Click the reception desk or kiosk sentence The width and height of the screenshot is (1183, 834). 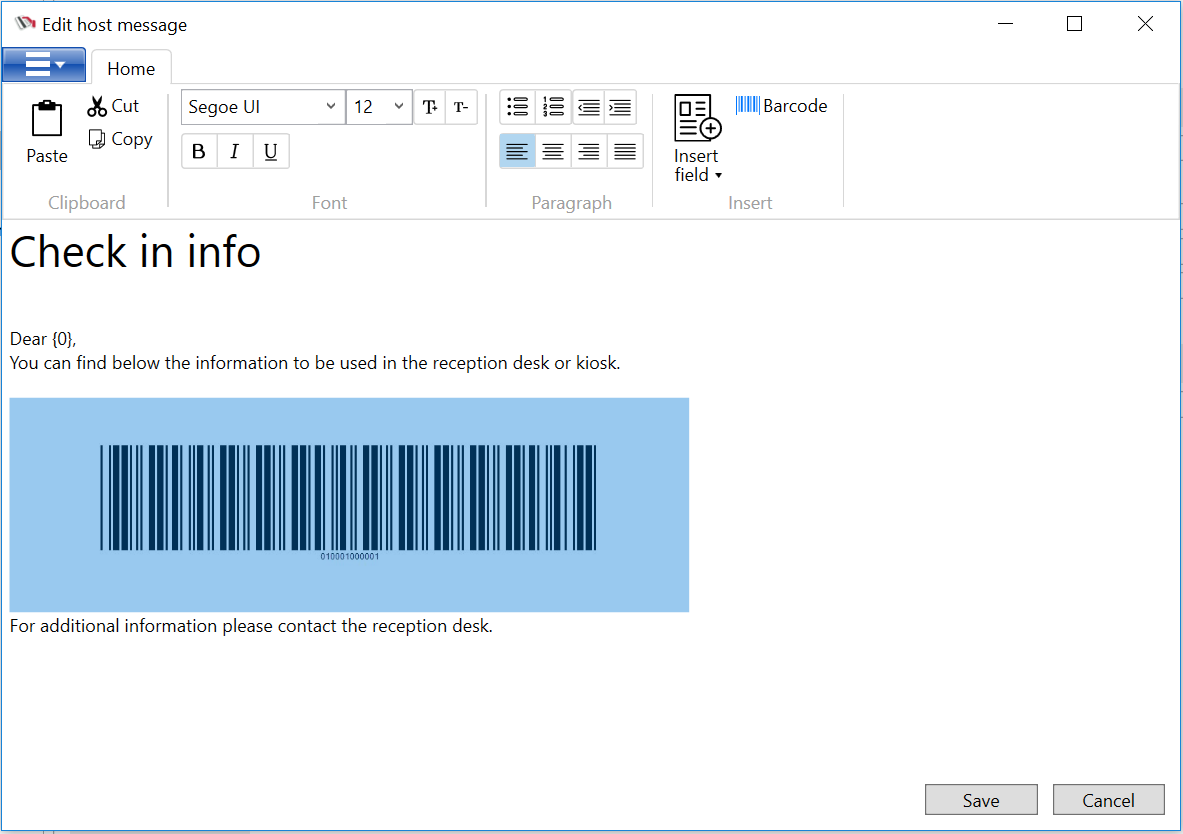[x=315, y=363]
